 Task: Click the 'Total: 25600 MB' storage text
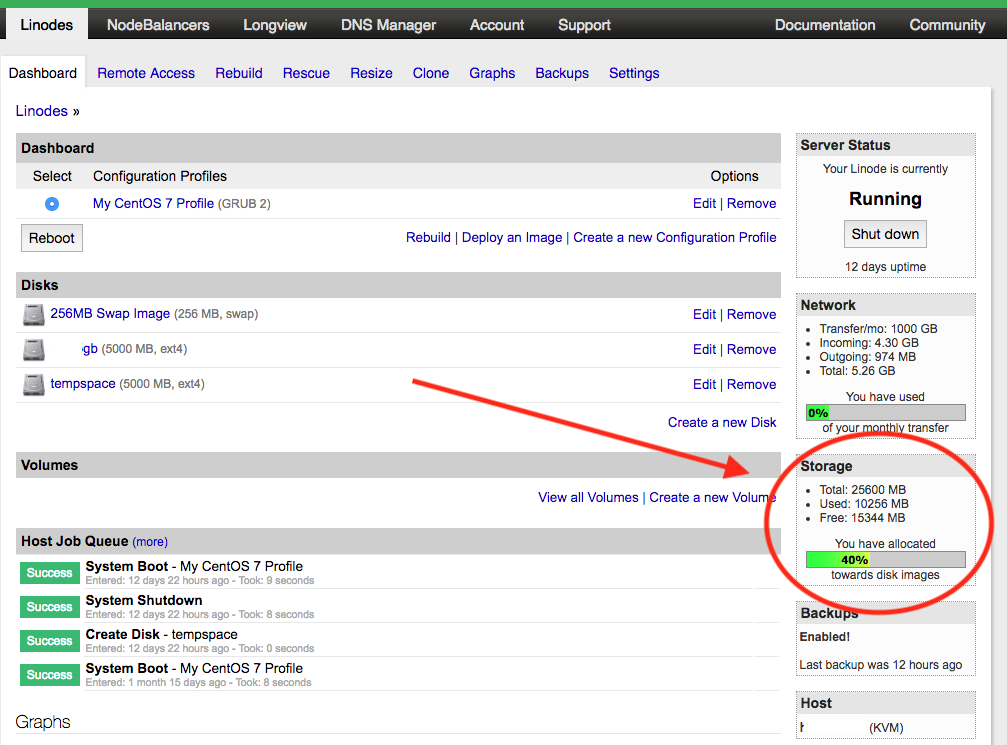[863, 490]
